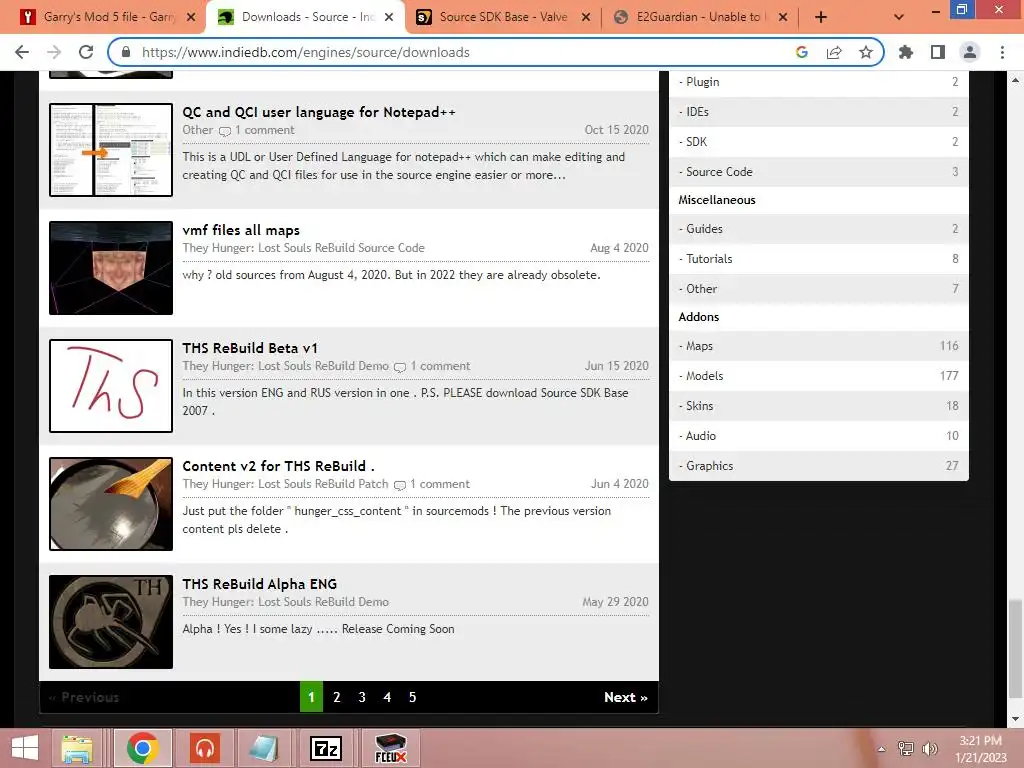Filter by Models addon category

tap(818, 376)
